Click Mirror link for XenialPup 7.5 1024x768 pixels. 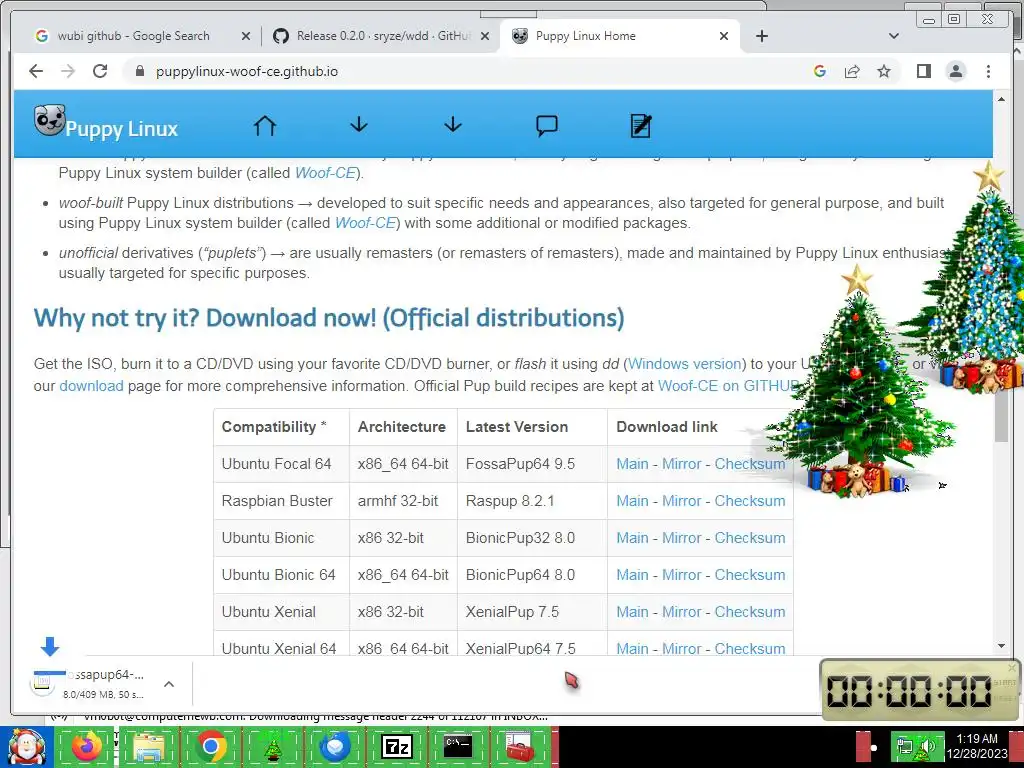(x=681, y=612)
